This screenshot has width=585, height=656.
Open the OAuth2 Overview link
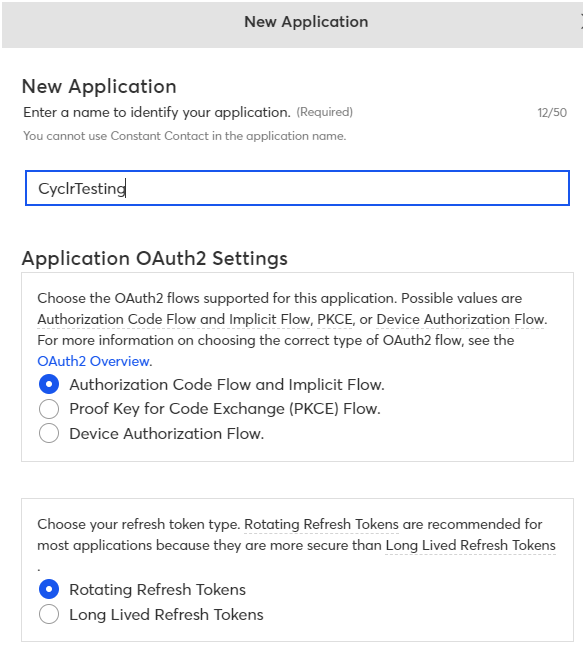point(93,361)
